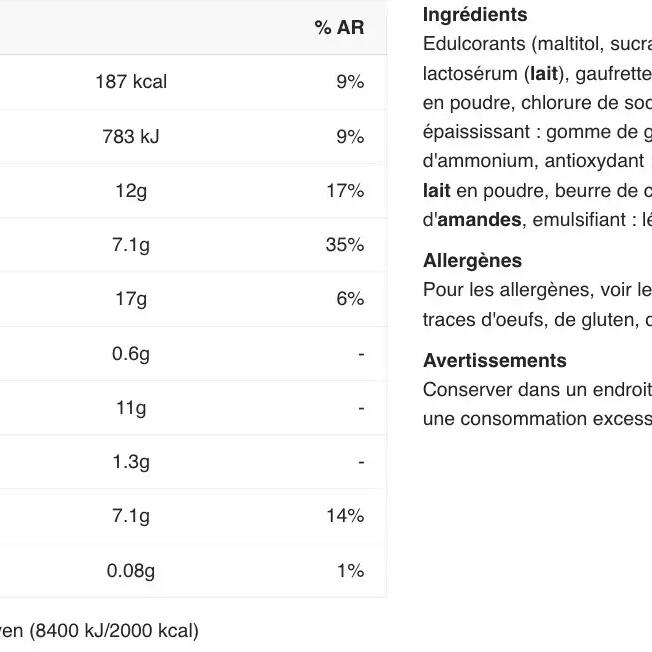Viewport: 652px width, 652px height.
Task: Click the % AR column header
Action: pyautogui.click(x=339, y=28)
